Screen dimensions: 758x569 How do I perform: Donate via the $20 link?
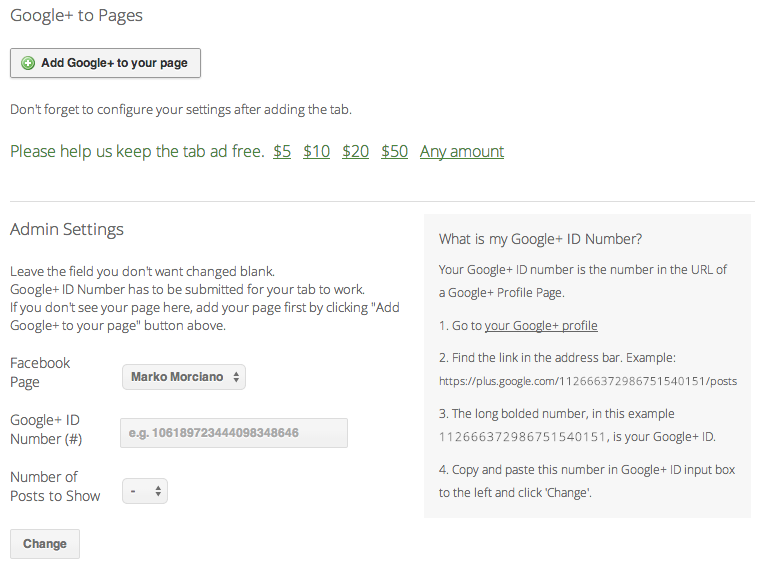point(355,151)
